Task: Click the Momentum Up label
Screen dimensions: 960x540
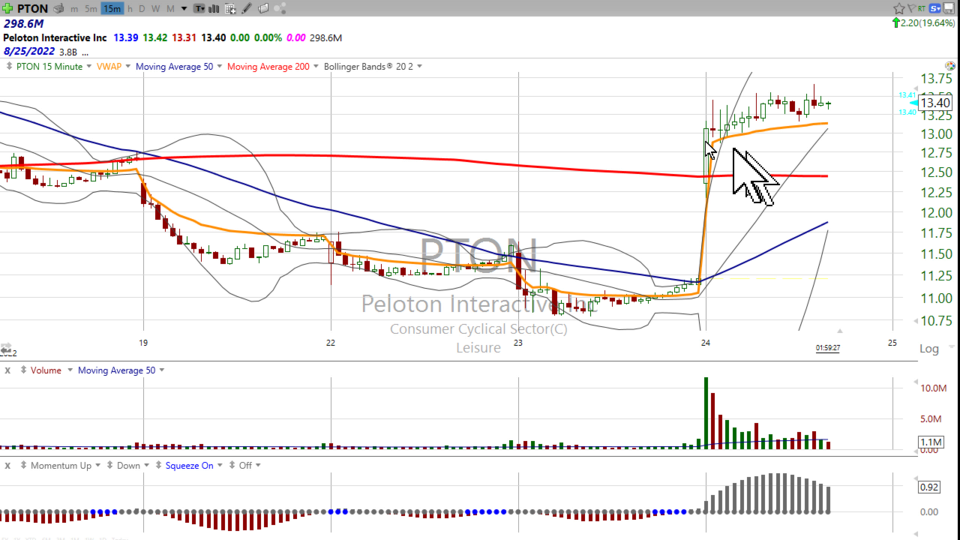Action: pyautogui.click(x=61, y=465)
